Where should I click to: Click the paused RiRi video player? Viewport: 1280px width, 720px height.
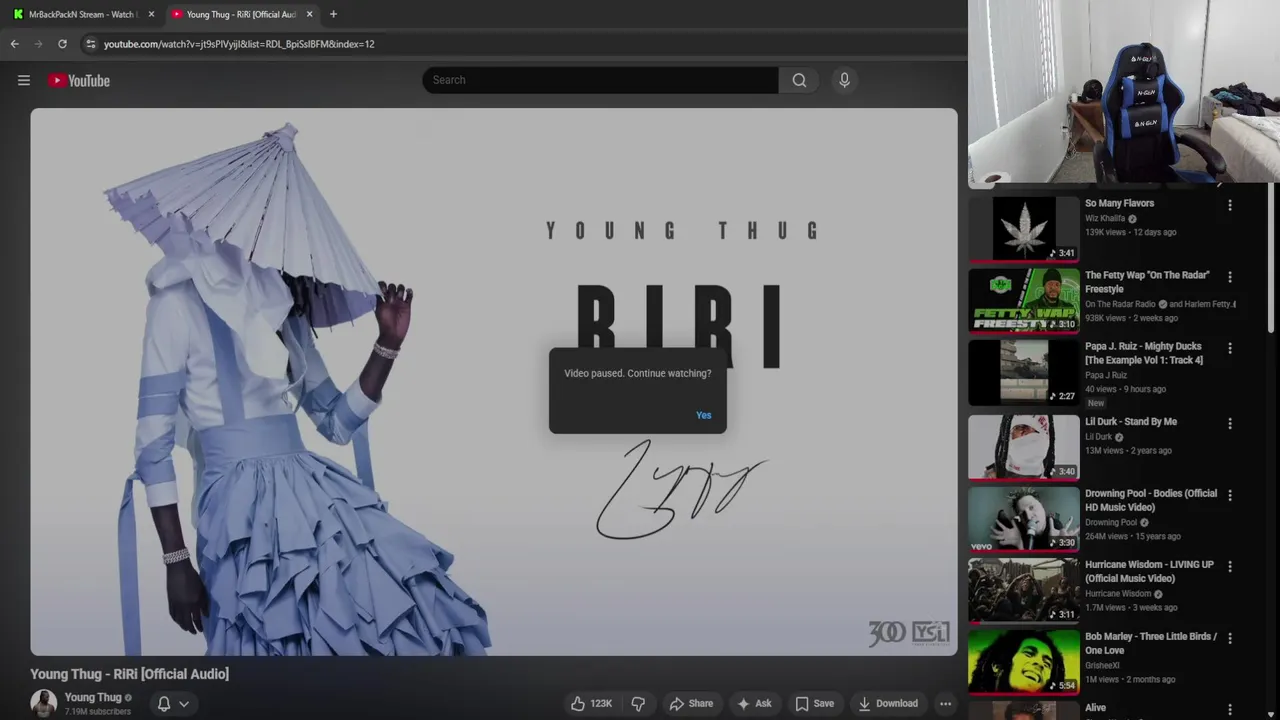point(494,382)
